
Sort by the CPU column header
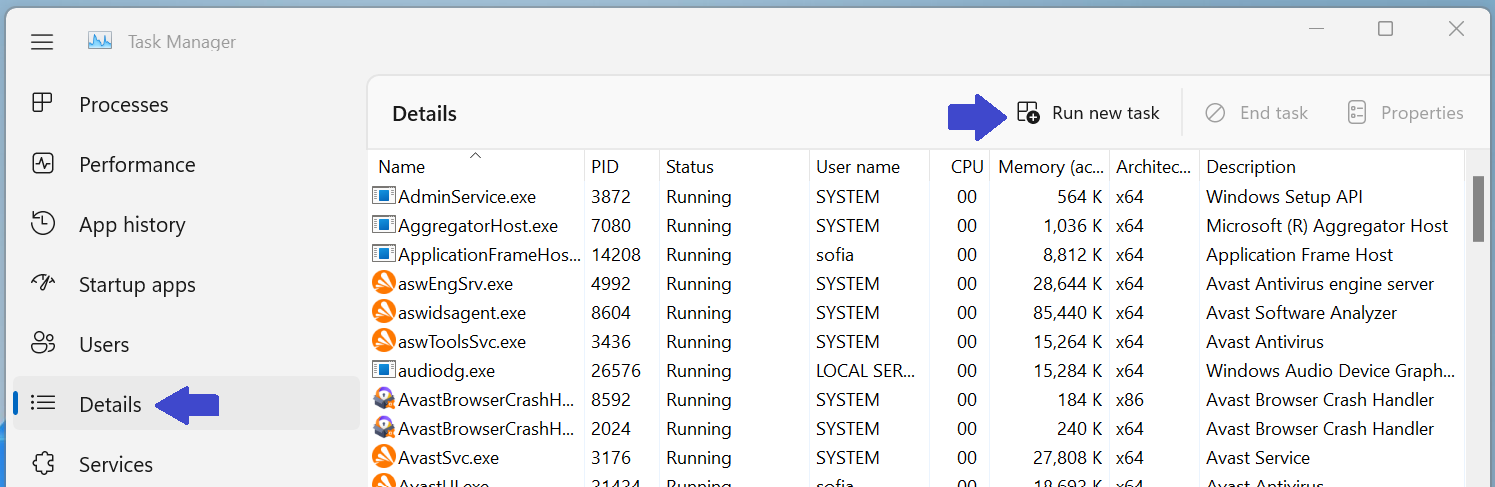coord(967,167)
